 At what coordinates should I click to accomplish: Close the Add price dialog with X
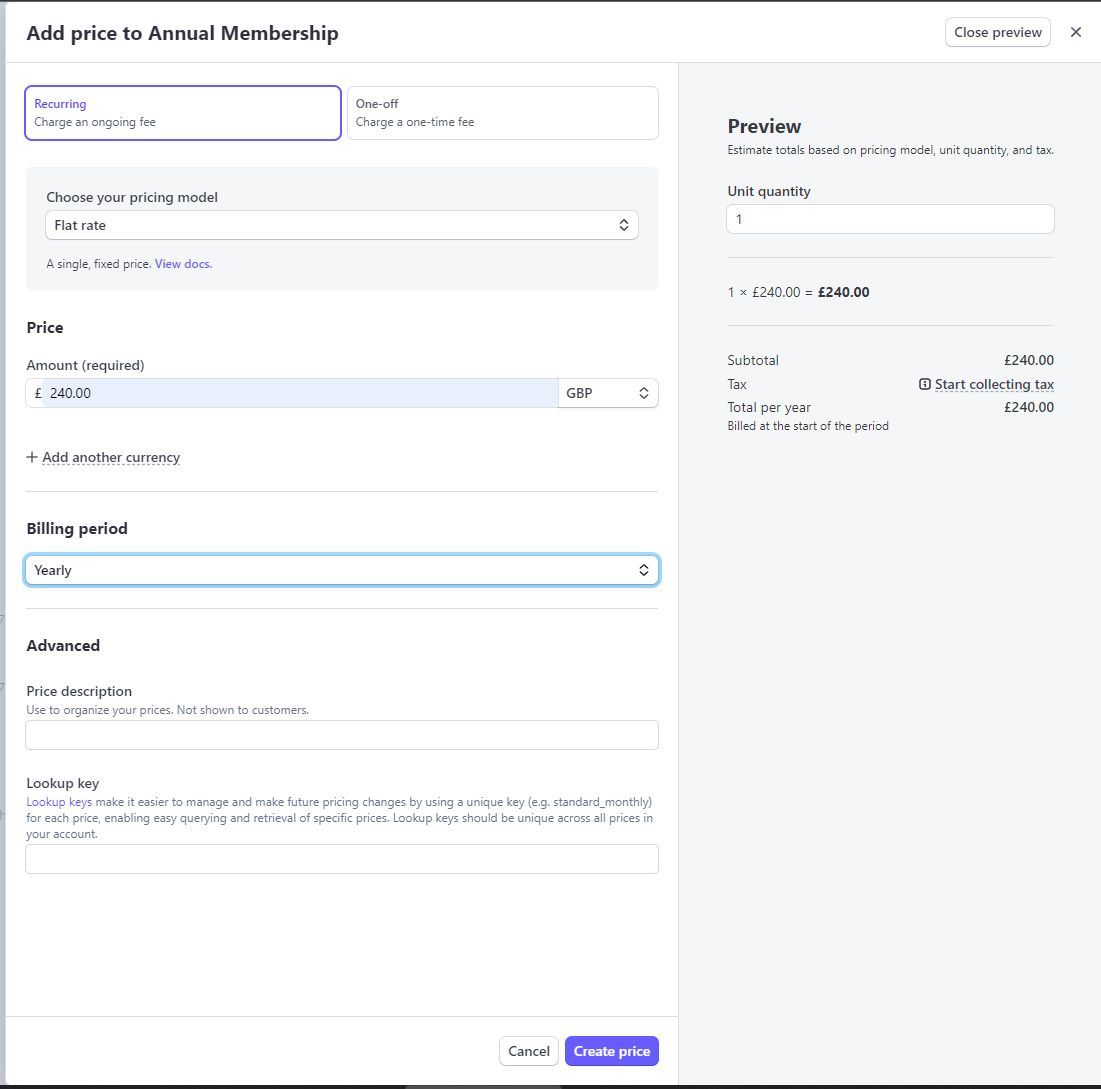coord(1076,32)
